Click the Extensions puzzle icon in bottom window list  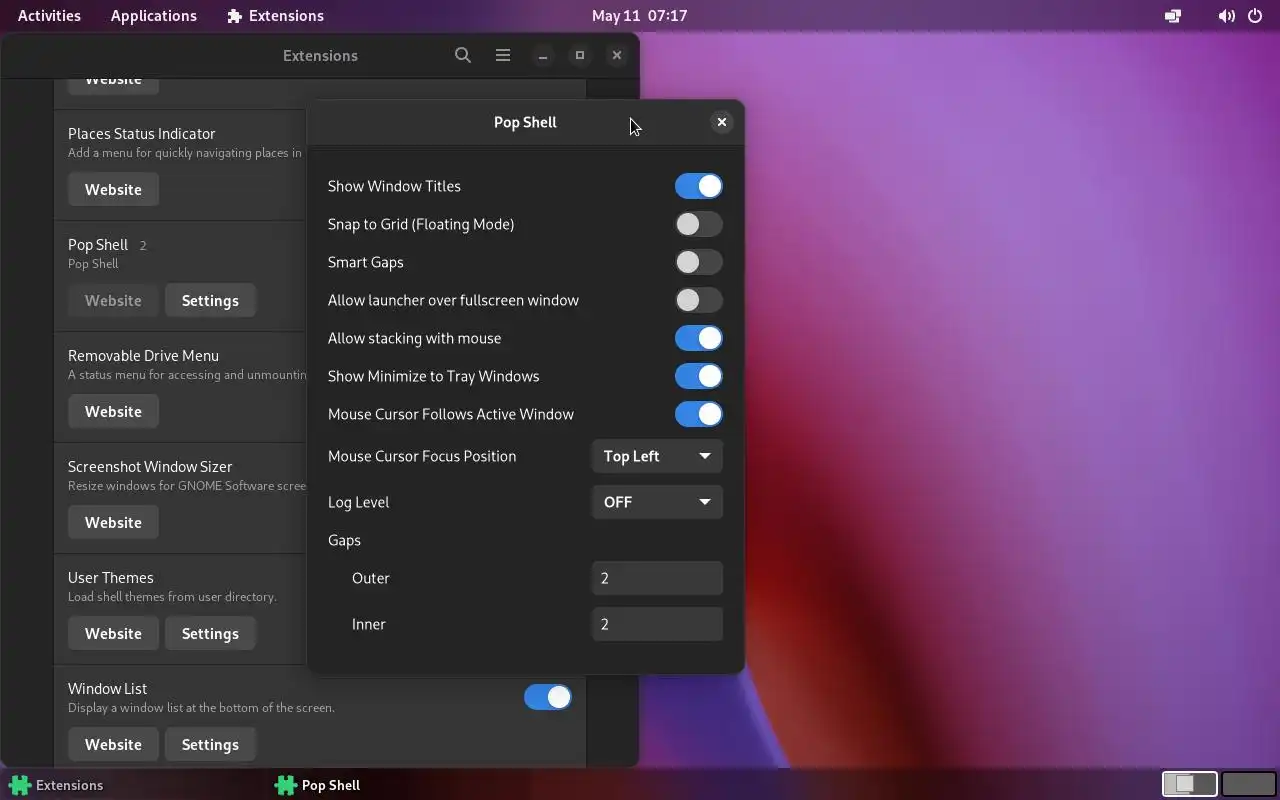(20, 785)
